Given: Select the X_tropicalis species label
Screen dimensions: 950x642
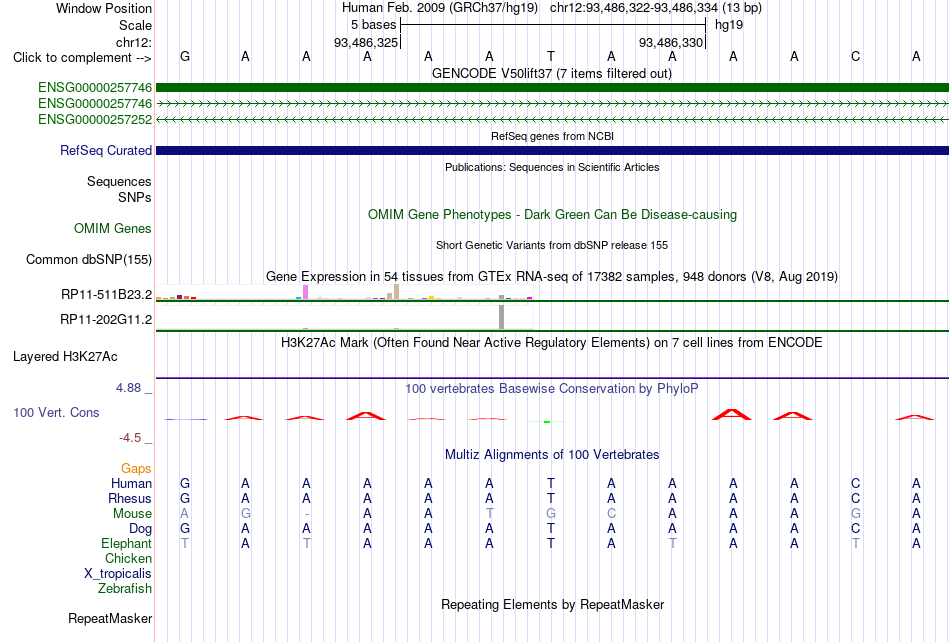Looking at the screenshot, I should [x=118, y=574].
